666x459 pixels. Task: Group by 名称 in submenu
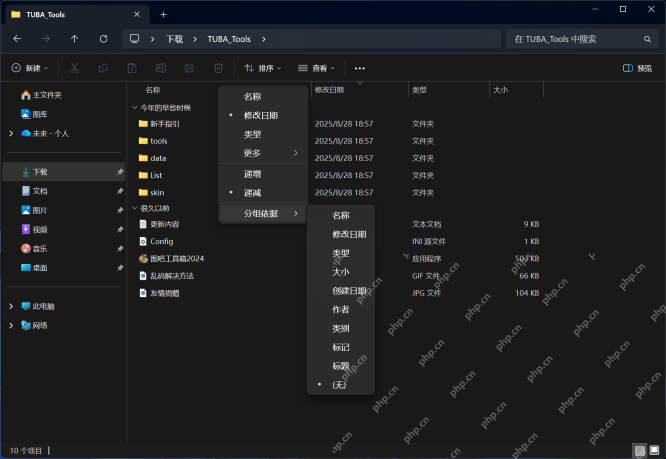click(x=341, y=216)
